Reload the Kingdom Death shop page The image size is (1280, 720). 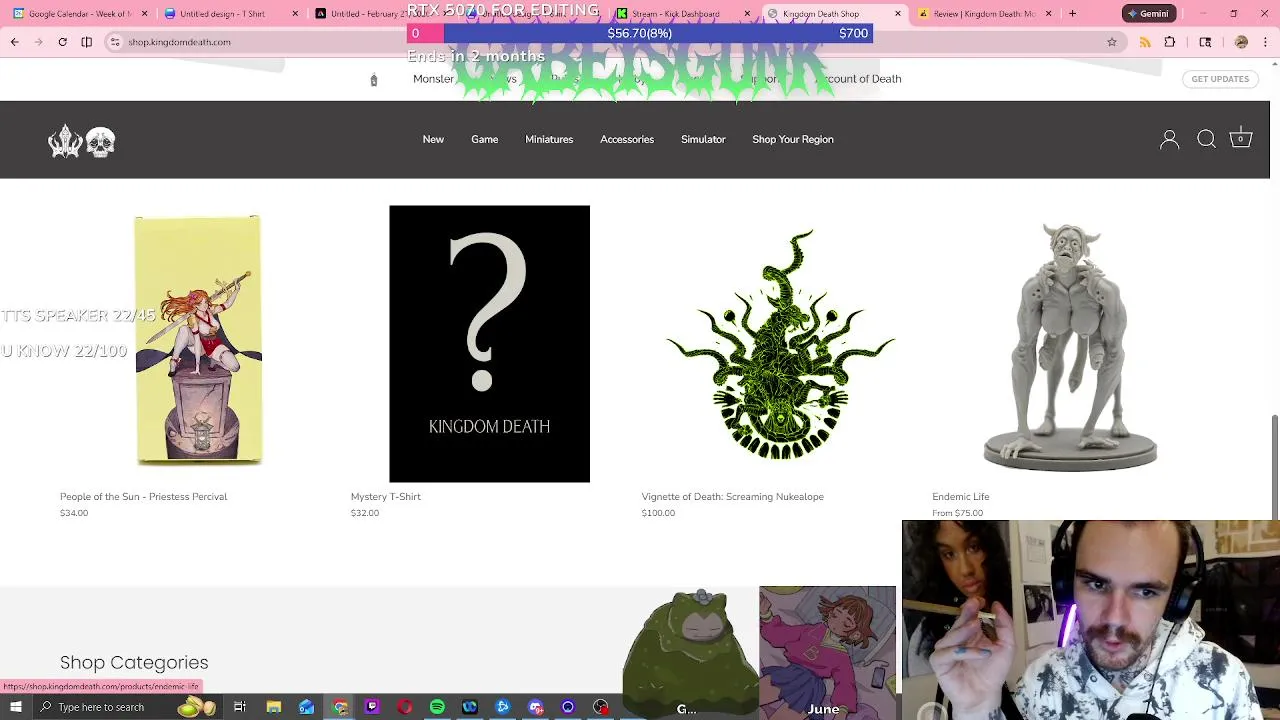(x=62, y=42)
